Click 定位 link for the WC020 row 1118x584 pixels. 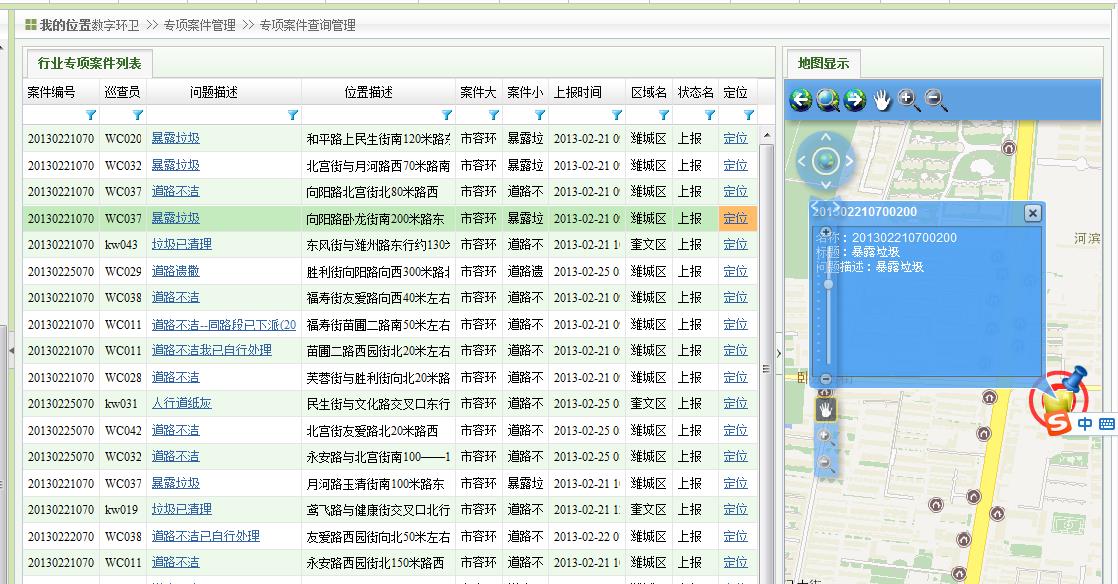click(x=735, y=138)
